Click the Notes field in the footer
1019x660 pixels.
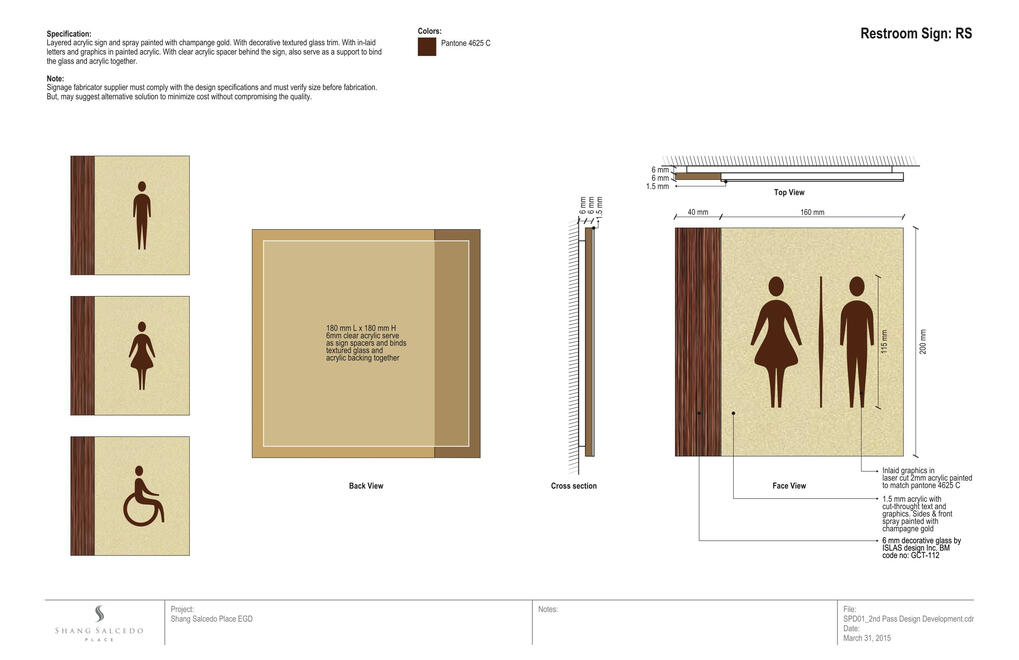548,609
